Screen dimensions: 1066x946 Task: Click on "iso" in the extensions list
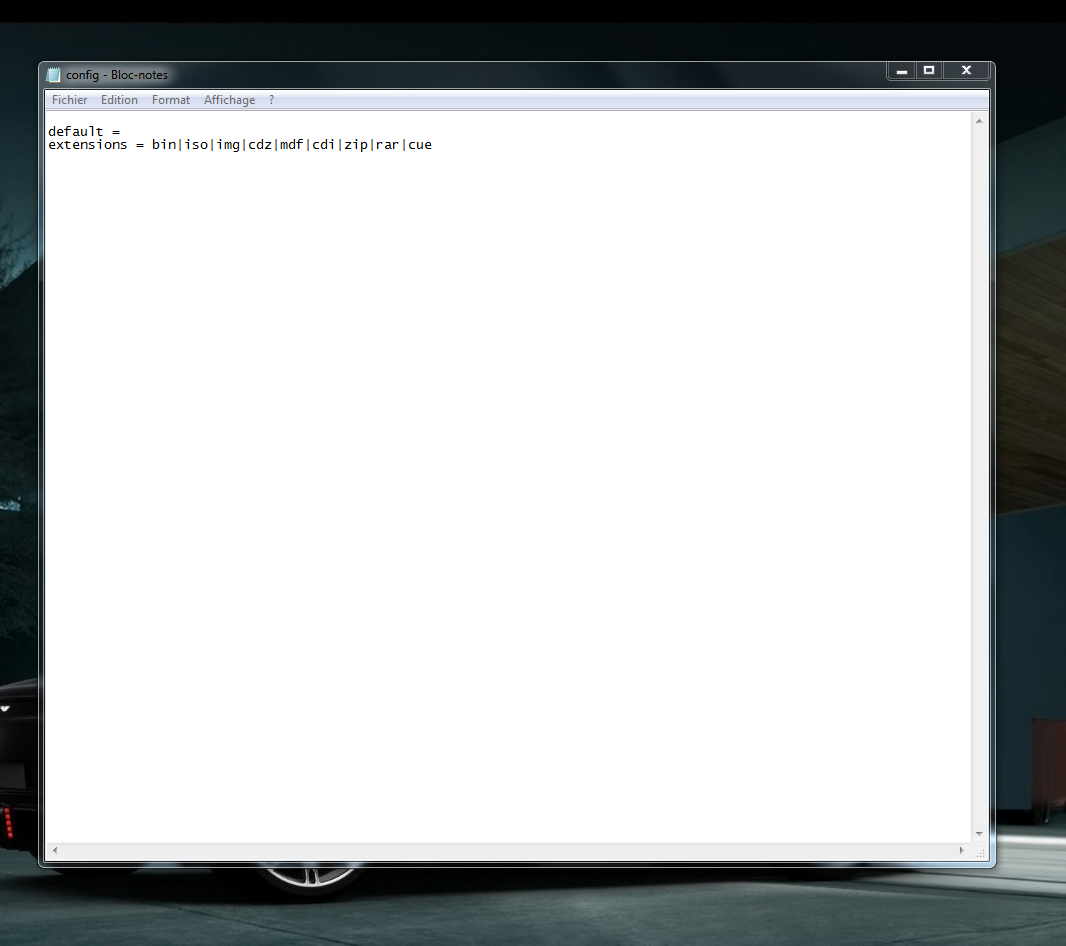(196, 145)
